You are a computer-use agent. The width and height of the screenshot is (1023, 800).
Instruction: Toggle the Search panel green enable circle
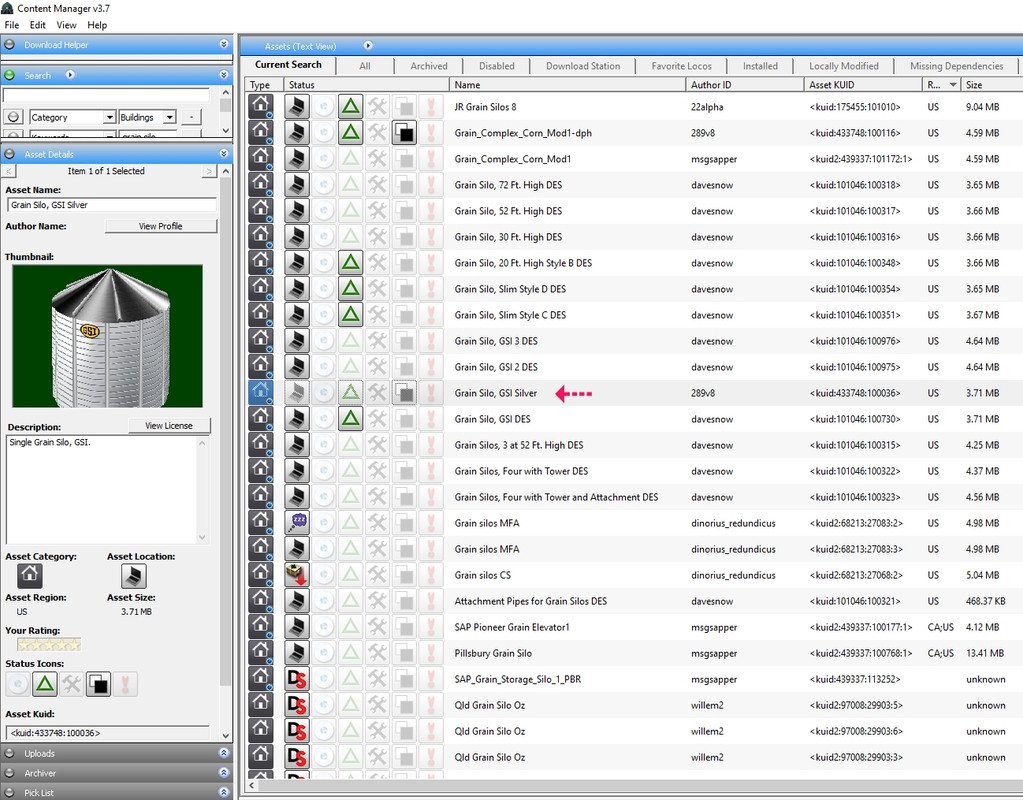coord(10,75)
